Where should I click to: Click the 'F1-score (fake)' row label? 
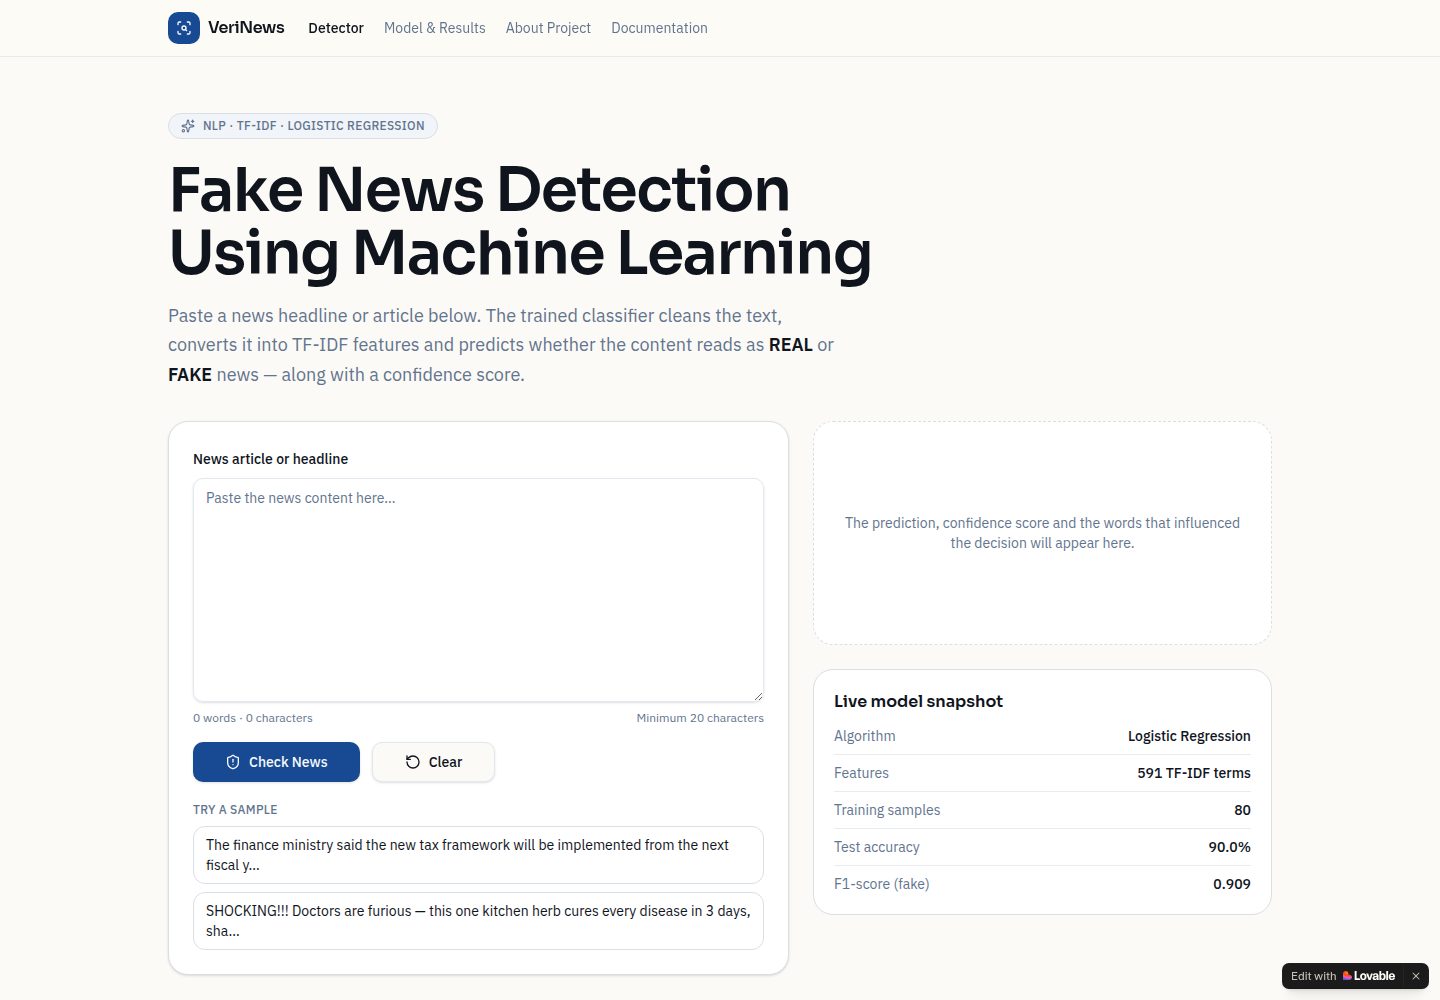882,884
